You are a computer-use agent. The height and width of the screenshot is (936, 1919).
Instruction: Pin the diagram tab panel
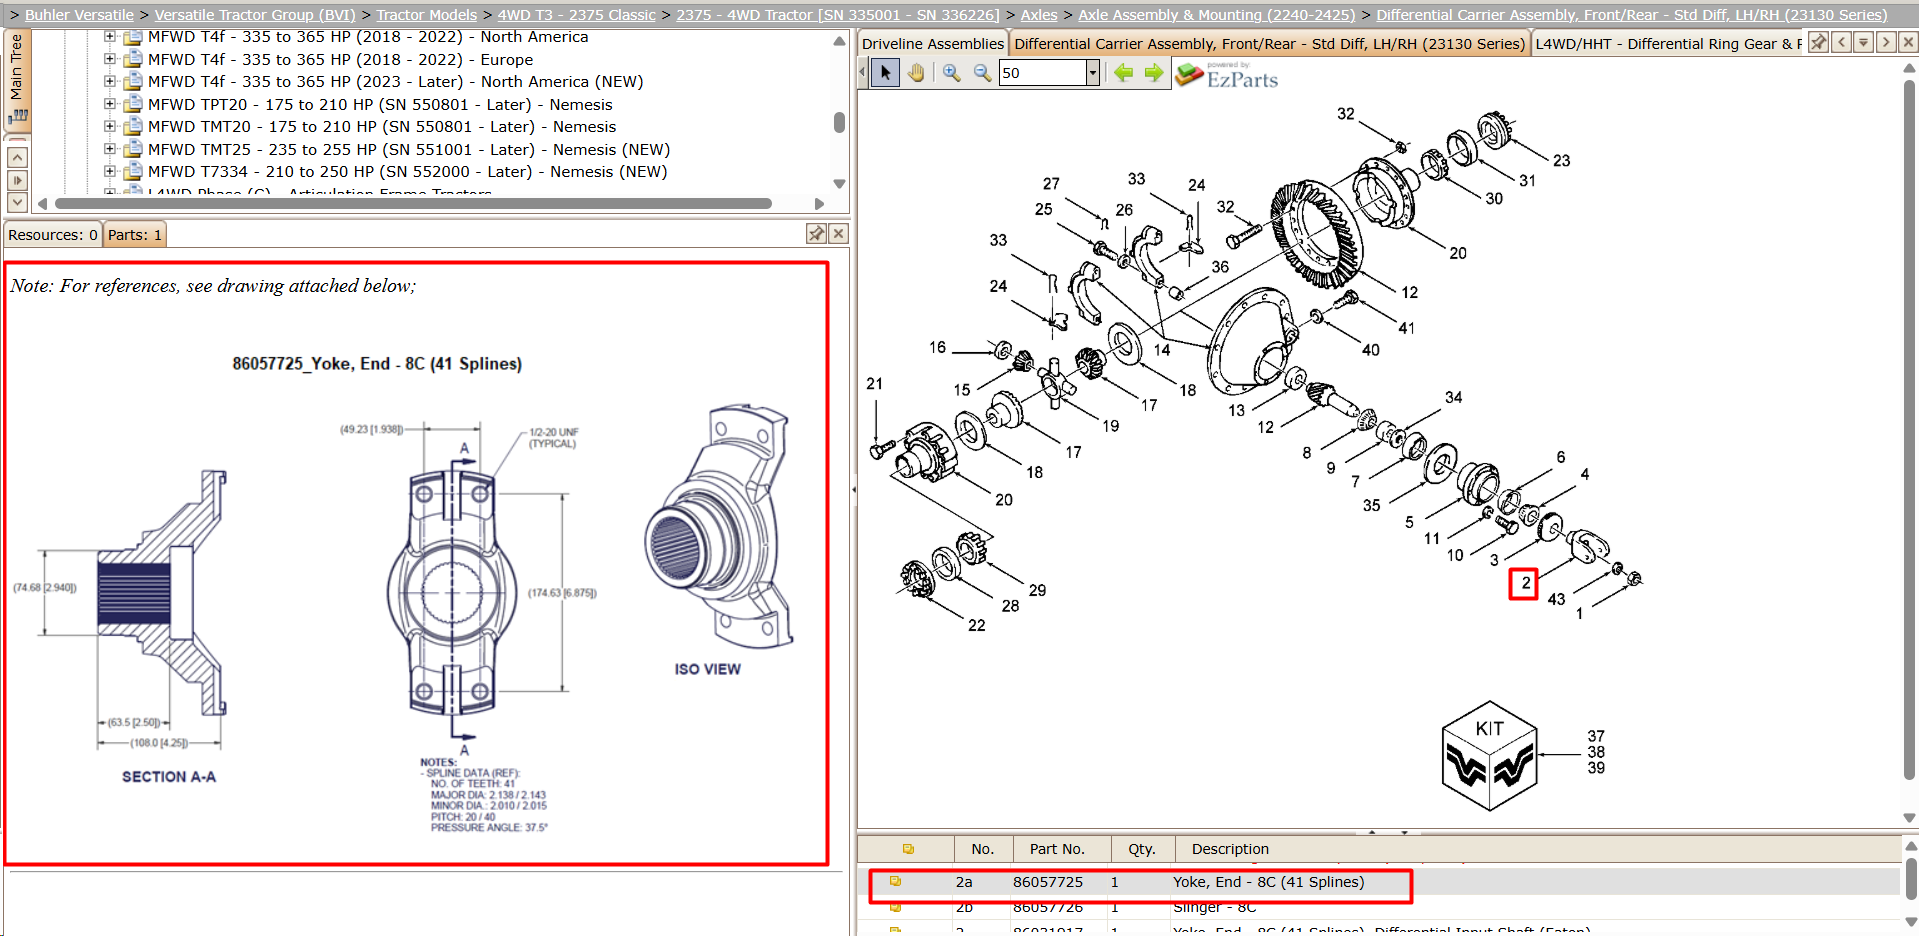1818,42
